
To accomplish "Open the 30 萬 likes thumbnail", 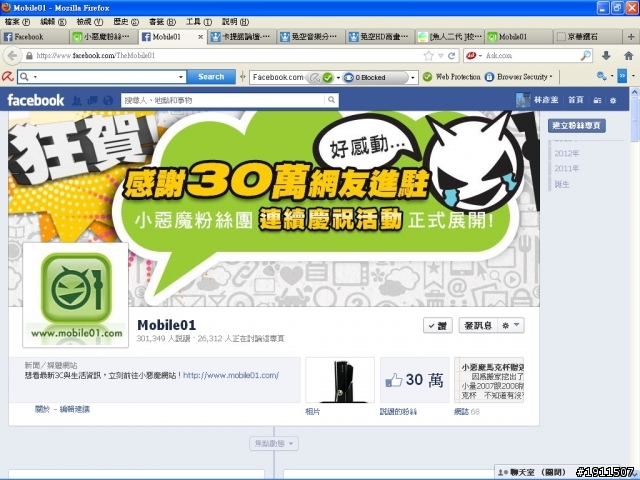I will pyautogui.click(x=415, y=380).
